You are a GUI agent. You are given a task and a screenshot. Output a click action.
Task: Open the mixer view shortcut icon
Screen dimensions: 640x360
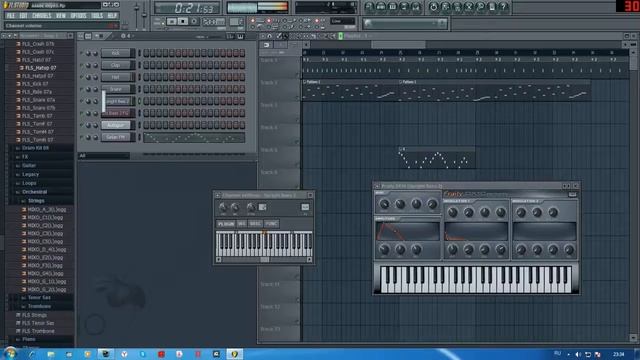pos(416,7)
